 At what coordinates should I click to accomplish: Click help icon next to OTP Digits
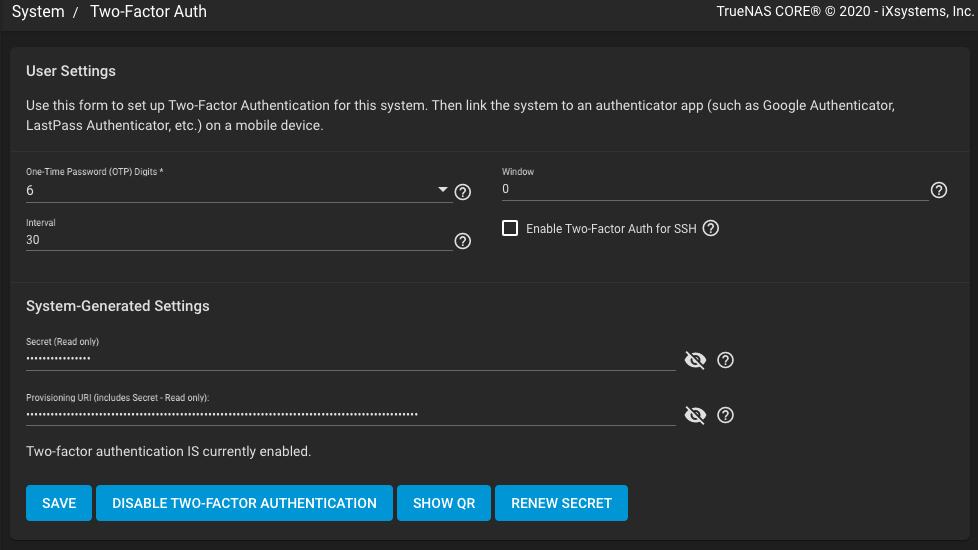click(463, 192)
